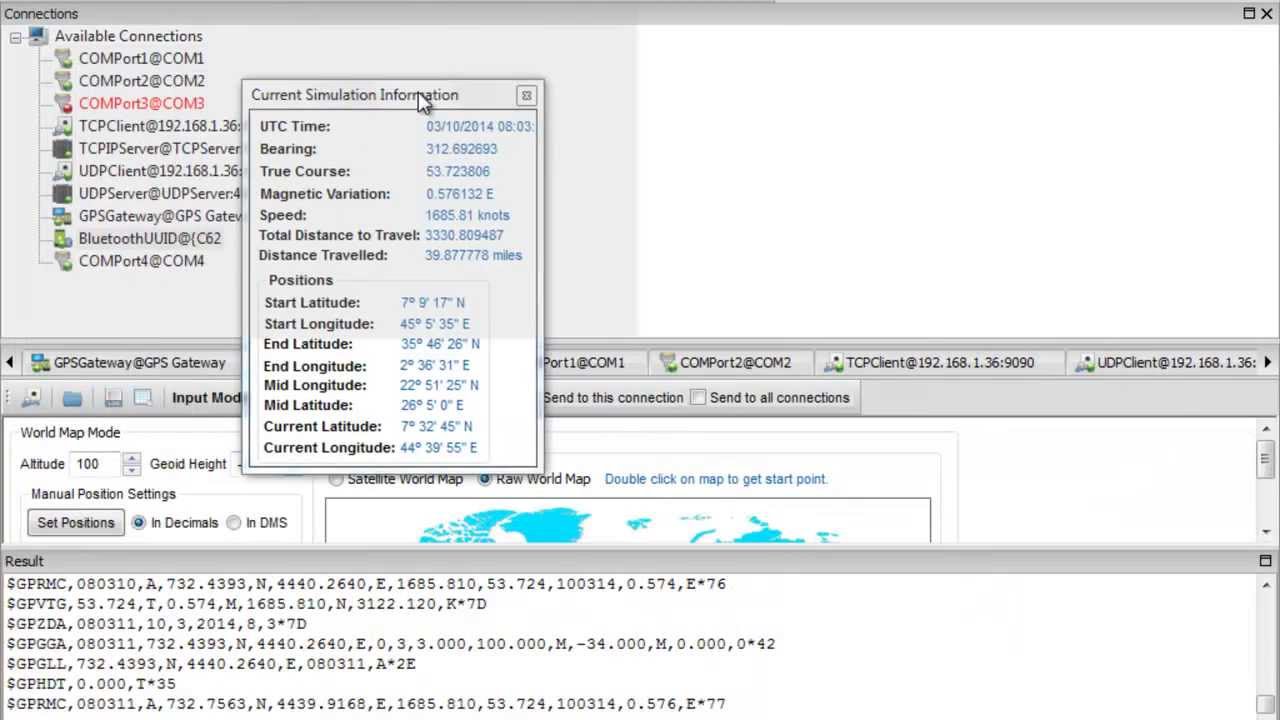Click the UDPClient tab icon
1280x720 pixels.
1084,362
